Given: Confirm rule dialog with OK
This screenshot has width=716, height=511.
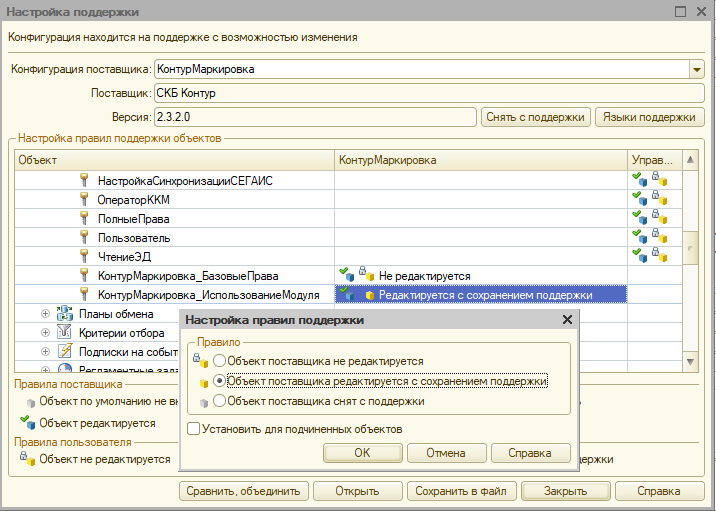Looking at the screenshot, I should click(363, 453).
